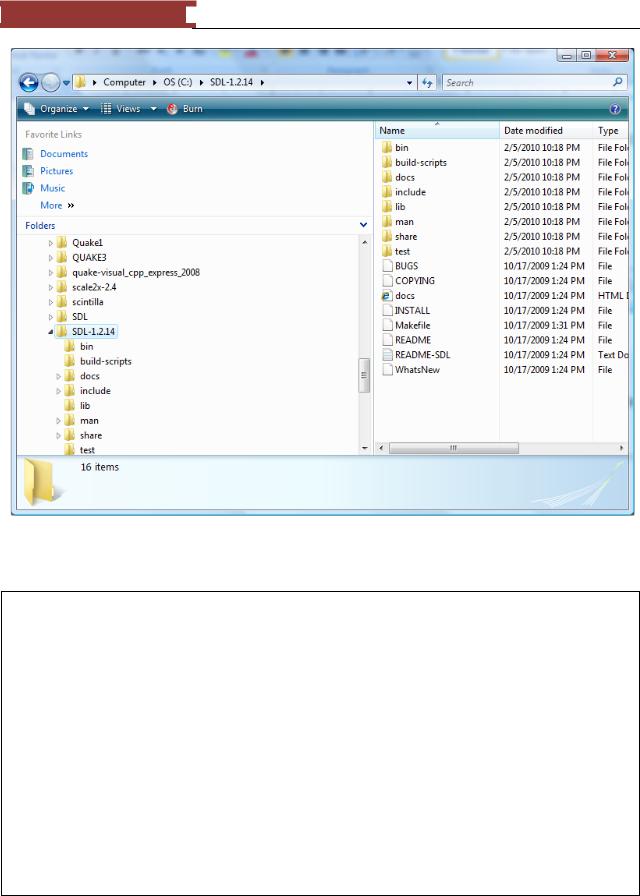Click the Burn toolbar button
The width and height of the screenshot is (640, 896).
(x=185, y=109)
